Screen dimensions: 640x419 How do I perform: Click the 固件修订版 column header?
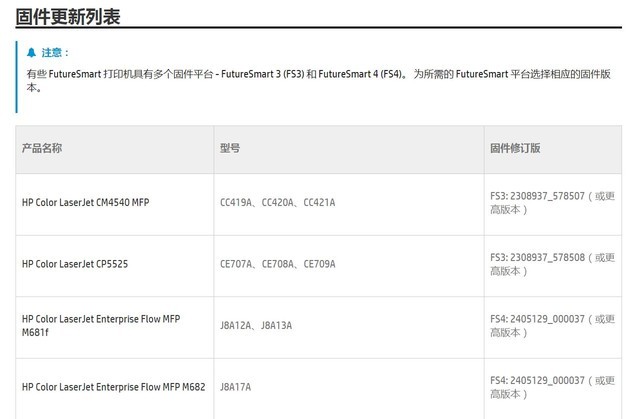coord(515,148)
